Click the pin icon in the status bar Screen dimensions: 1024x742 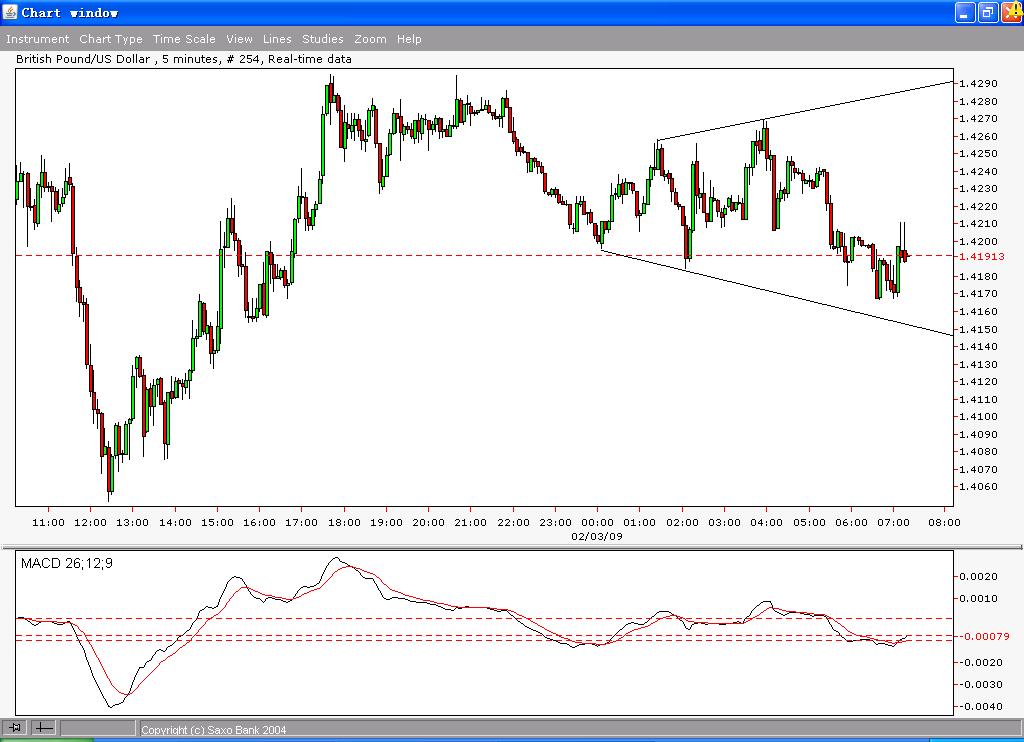pyautogui.click(x=15, y=727)
